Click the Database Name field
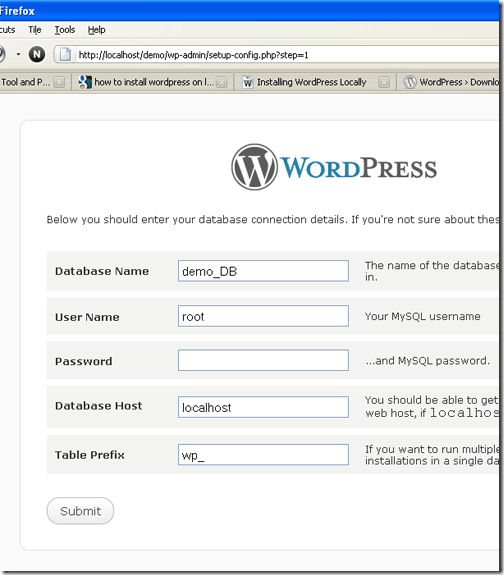Screen dimensions: 504x575 (x=263, y=271)
